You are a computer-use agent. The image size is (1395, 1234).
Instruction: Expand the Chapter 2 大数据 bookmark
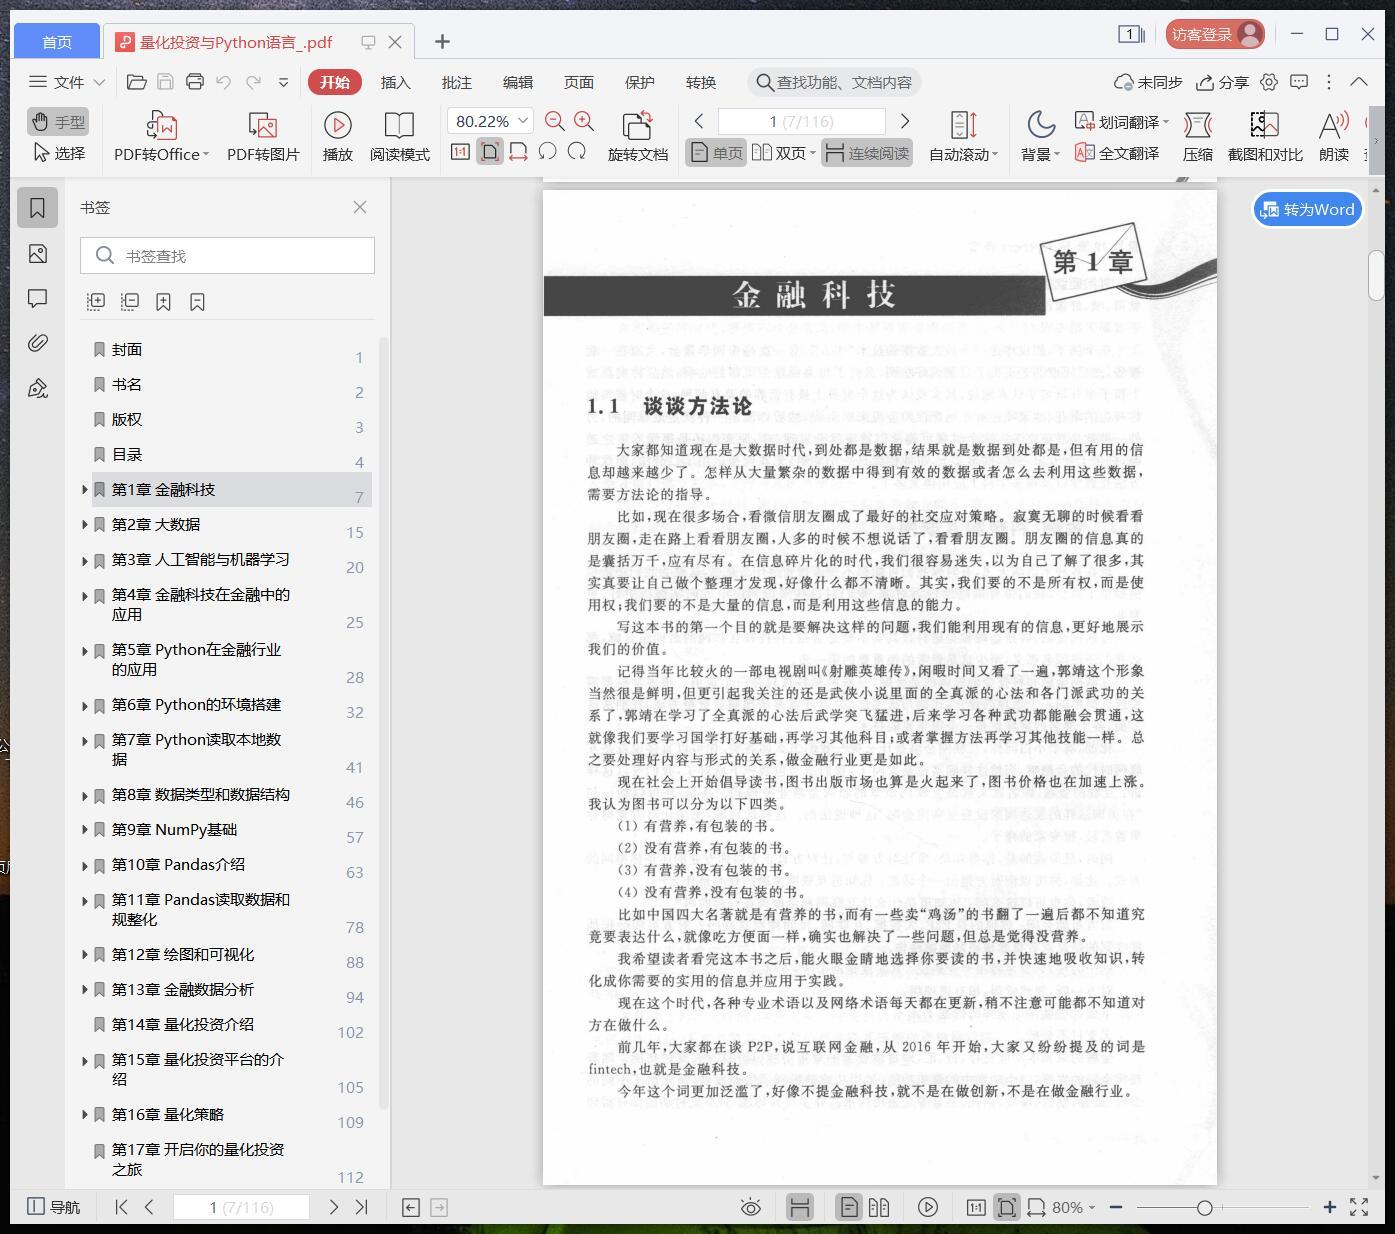point(85,525)
